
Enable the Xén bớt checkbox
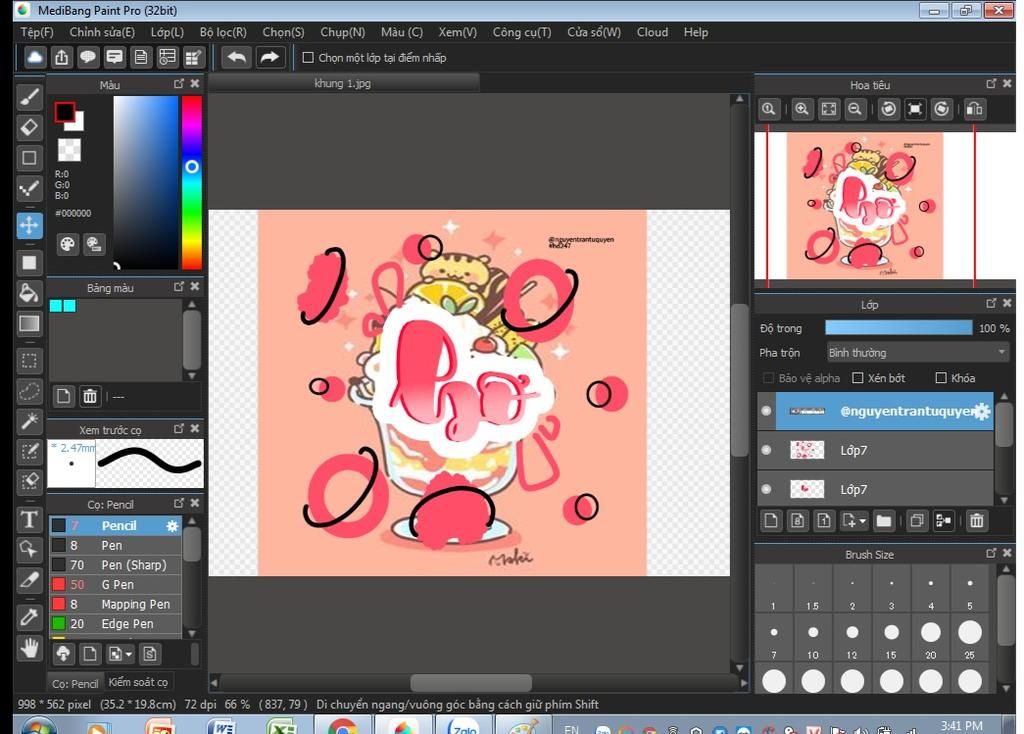click(858, 378)
